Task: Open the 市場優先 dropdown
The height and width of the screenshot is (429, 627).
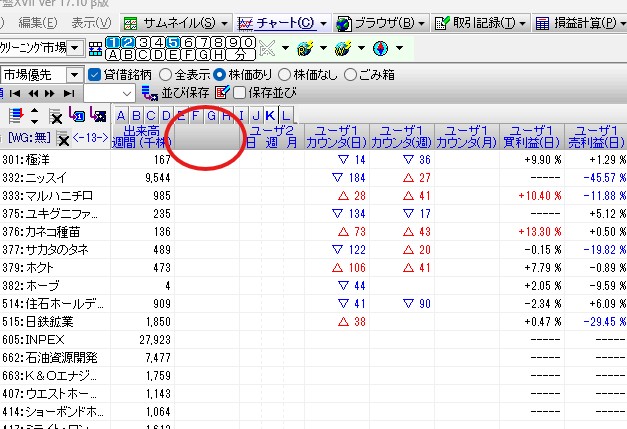Action: 74,74
